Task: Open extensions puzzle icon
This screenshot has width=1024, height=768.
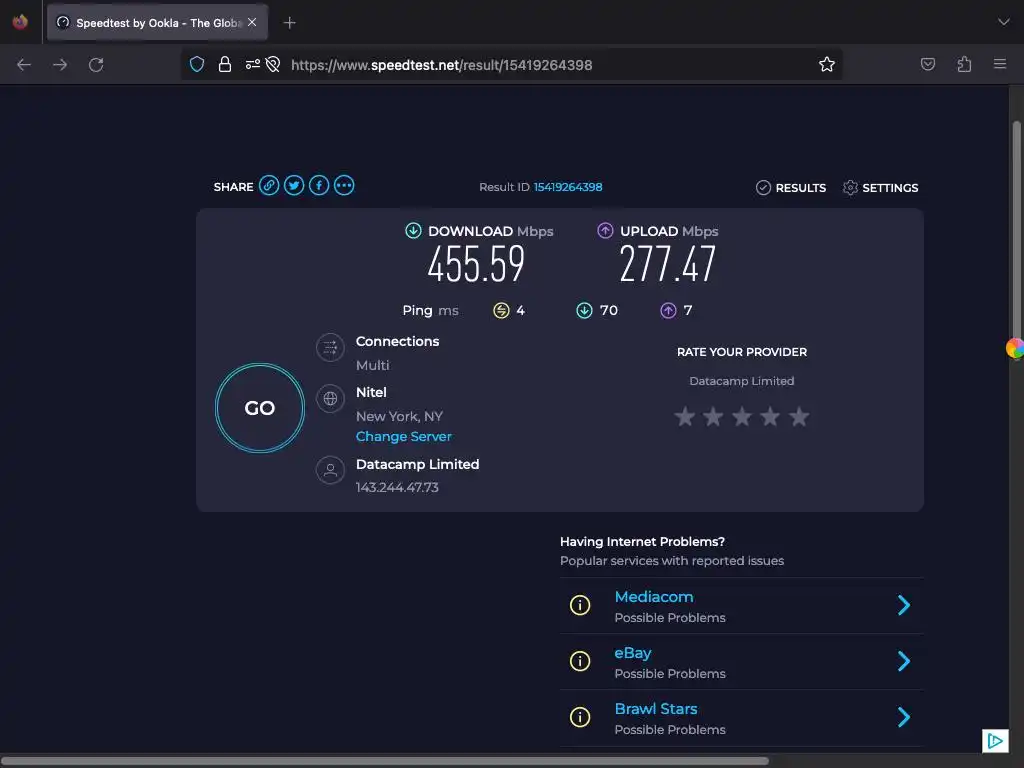Action: (x=964, y=64)
